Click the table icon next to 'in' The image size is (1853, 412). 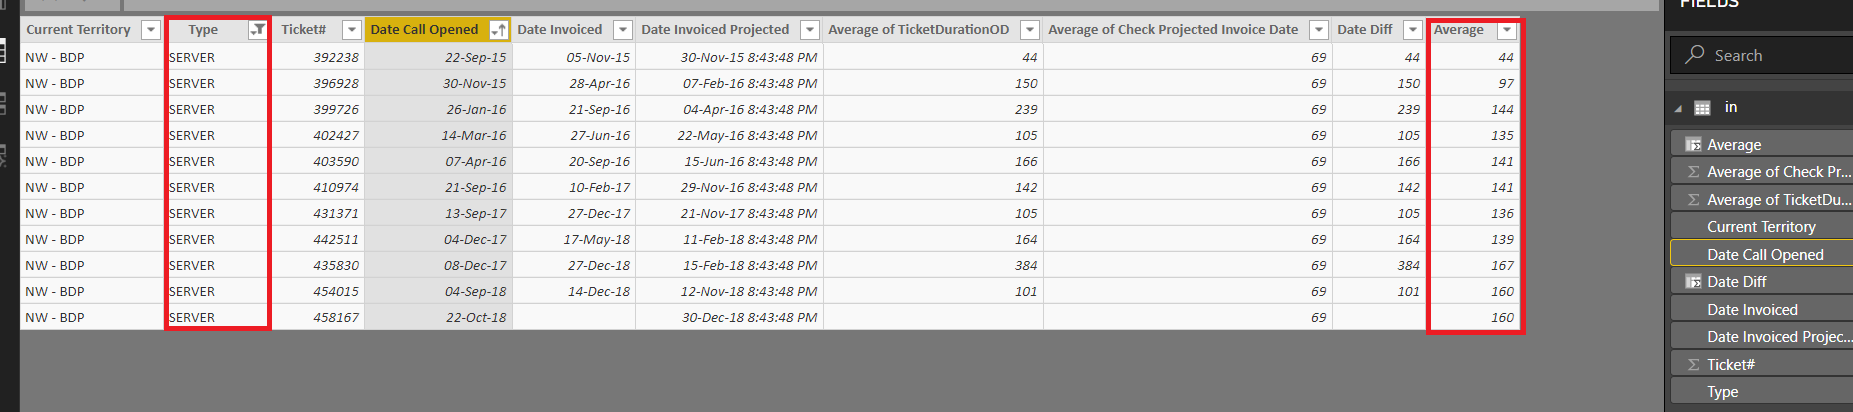(1702, 108)
